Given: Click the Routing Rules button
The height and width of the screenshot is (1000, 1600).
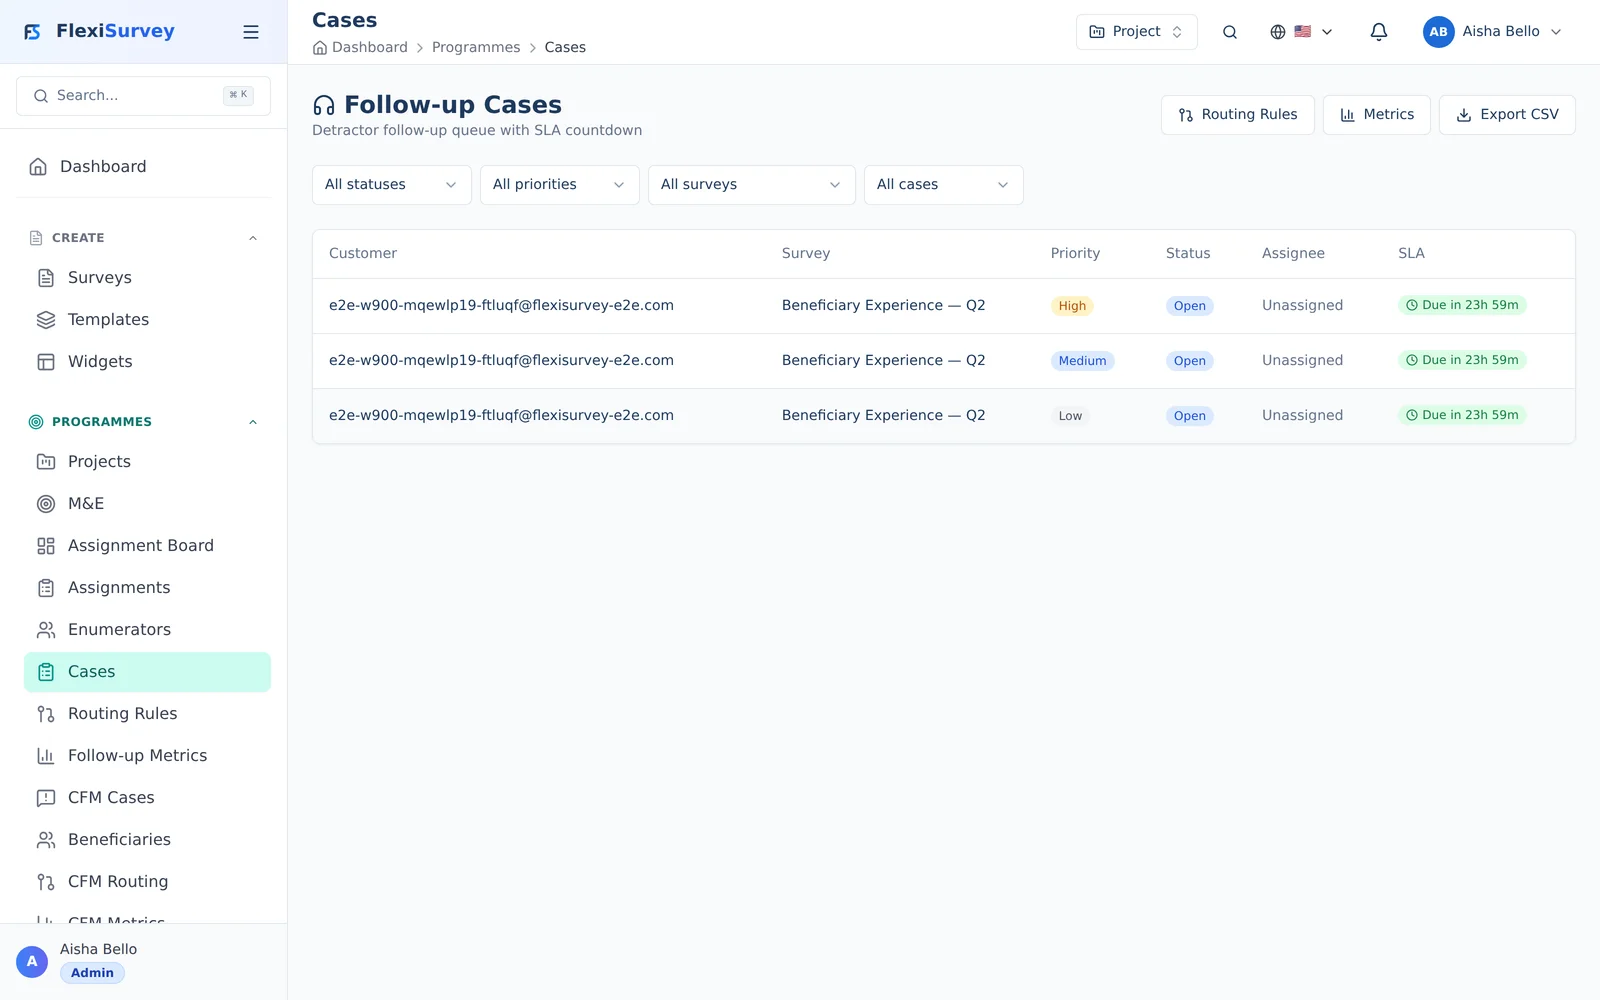Looking at the screenshot, I should [1238, 115].
